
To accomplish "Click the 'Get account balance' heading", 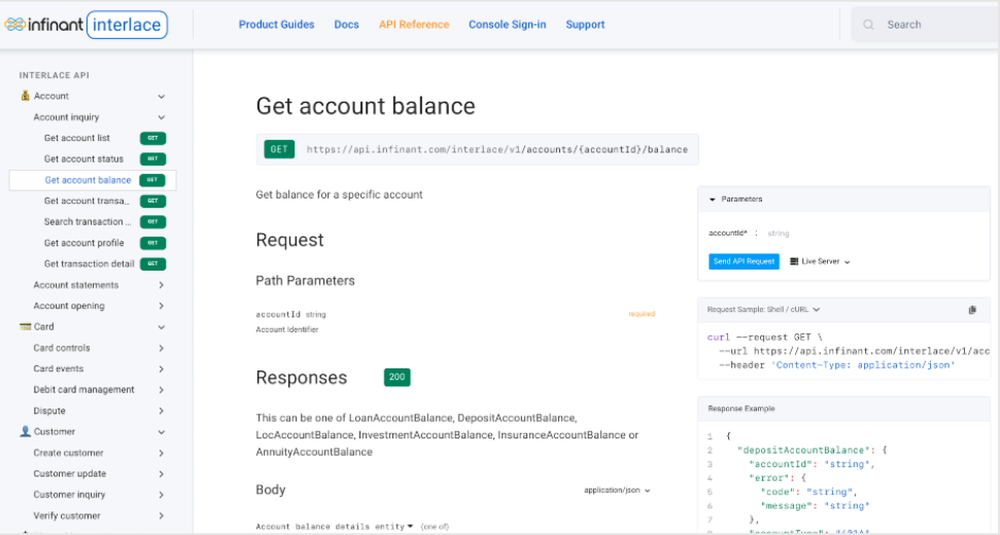I will [365, 106].
